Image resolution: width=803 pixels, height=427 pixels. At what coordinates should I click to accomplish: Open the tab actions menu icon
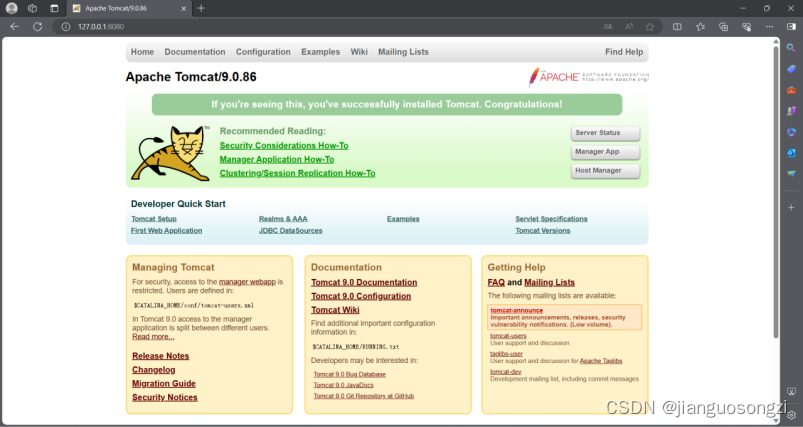[x=54, y=8]
